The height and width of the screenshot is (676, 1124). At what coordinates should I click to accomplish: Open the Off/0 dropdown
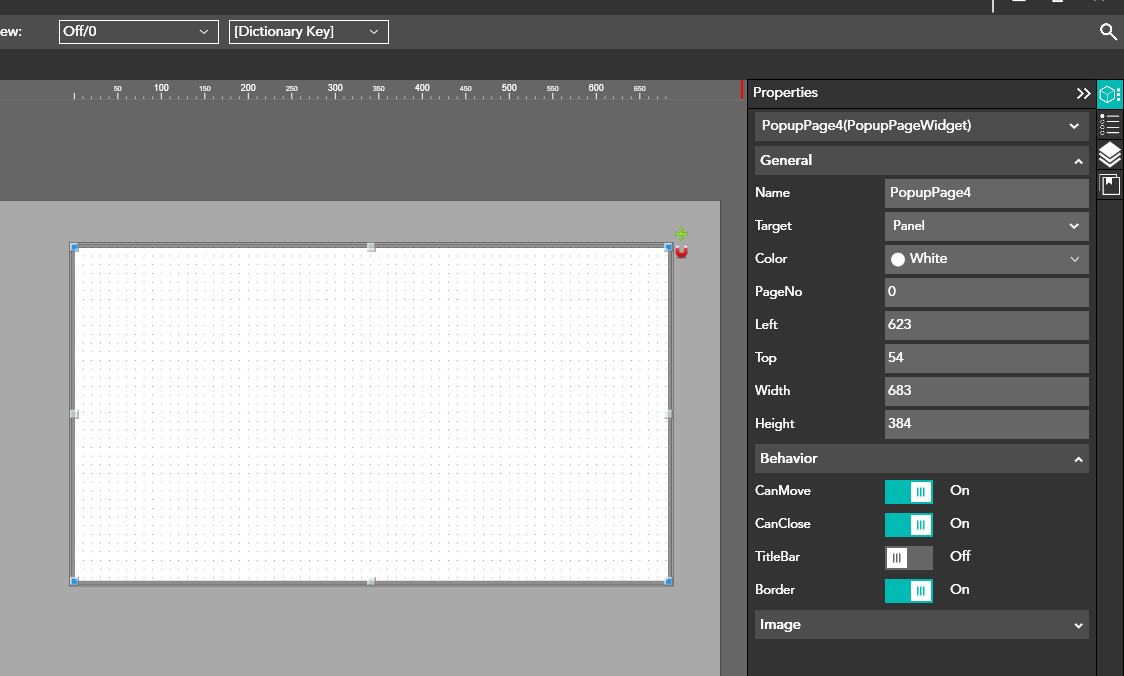point(138,32)
